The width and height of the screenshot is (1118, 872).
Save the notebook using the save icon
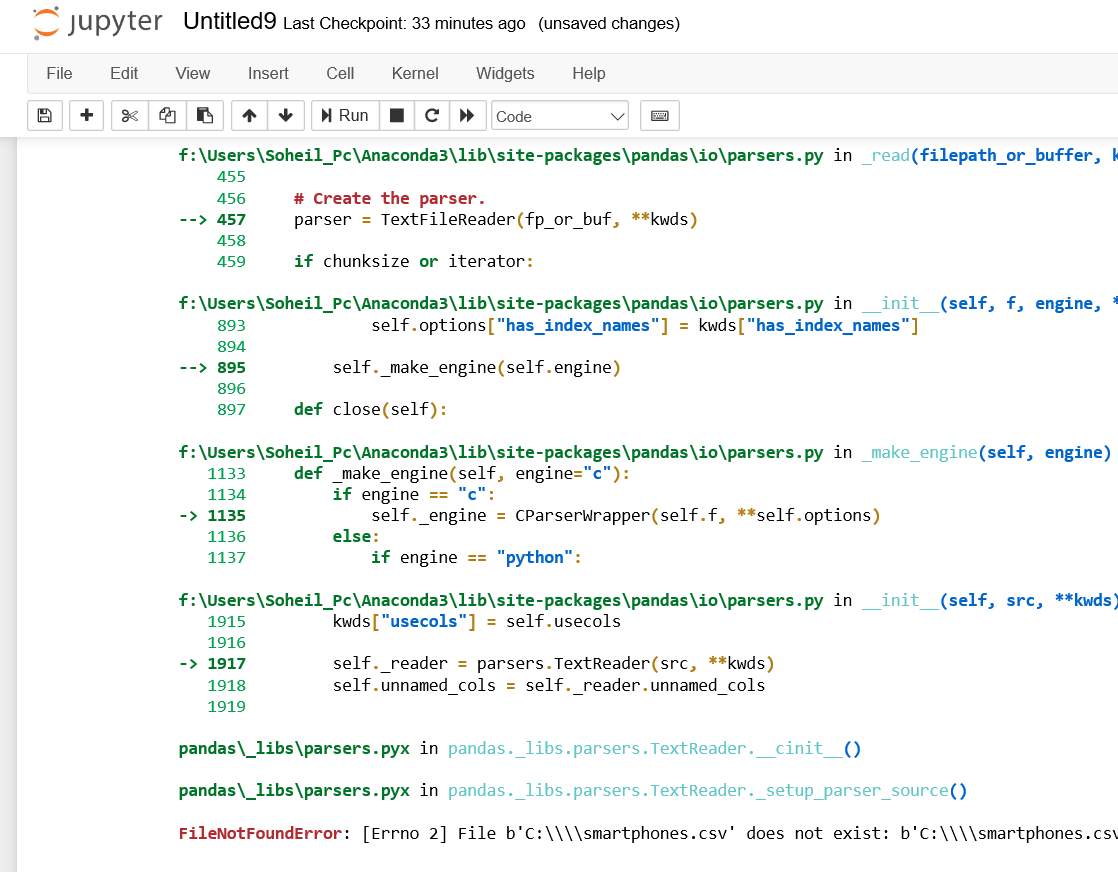44,115
